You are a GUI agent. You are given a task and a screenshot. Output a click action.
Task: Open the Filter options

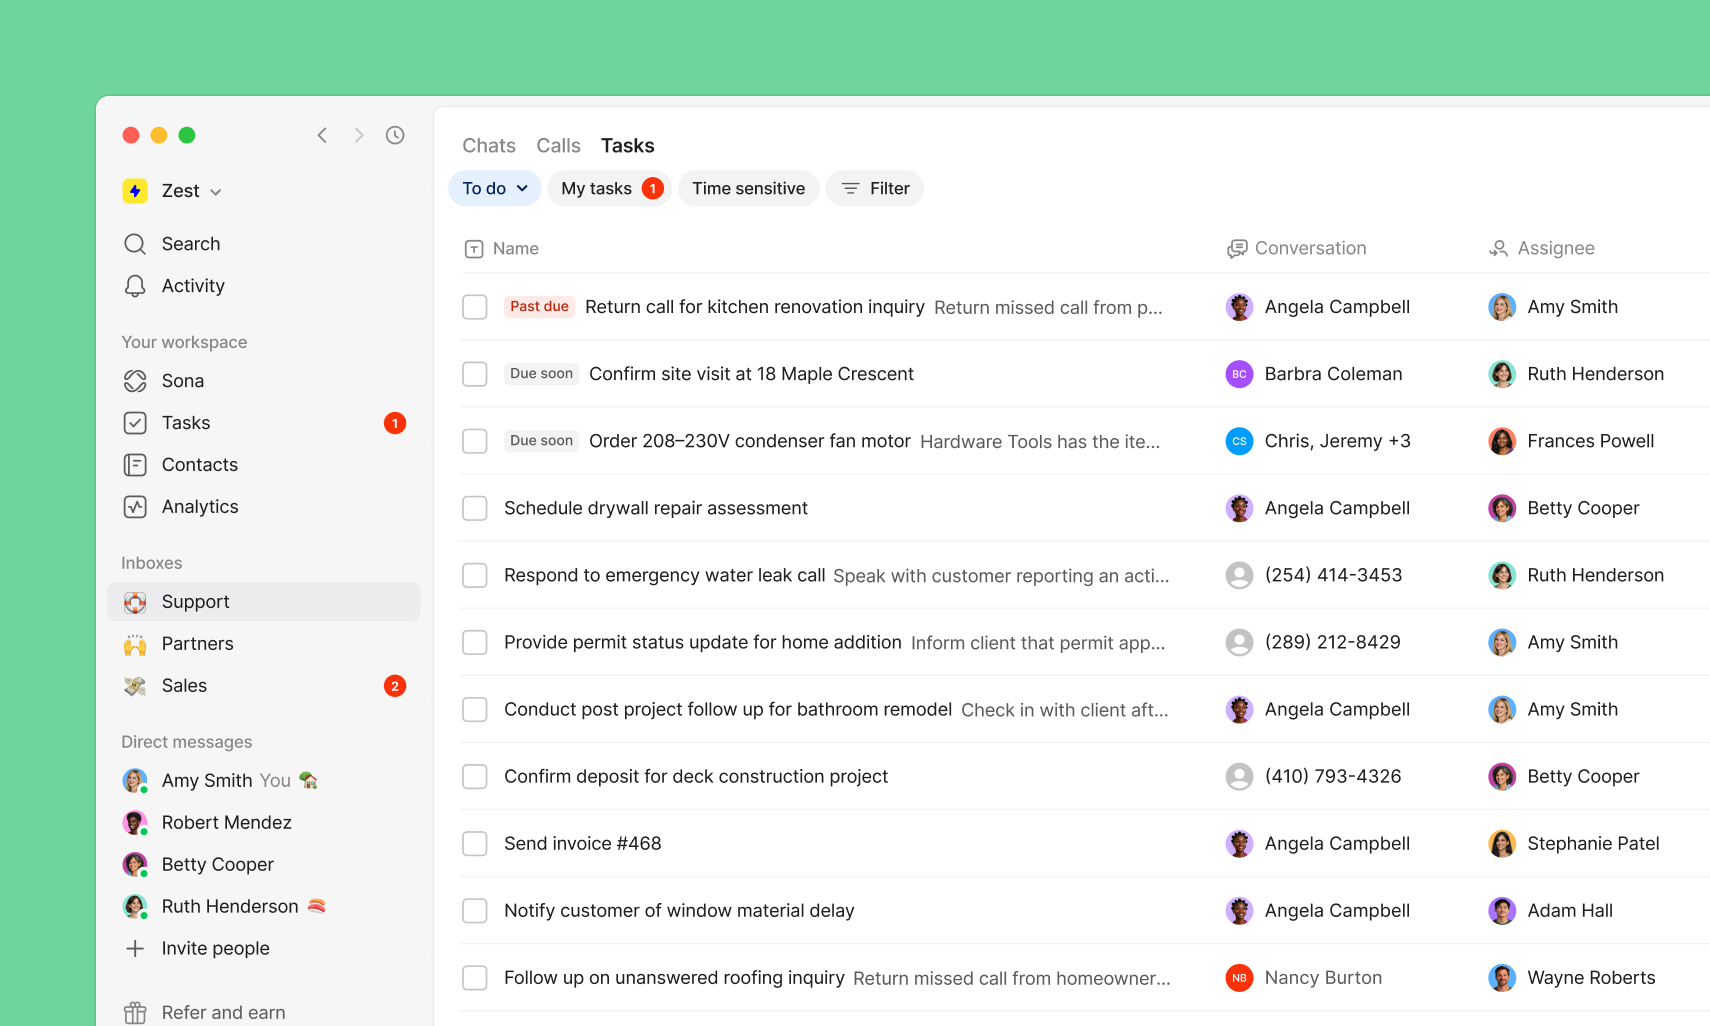(875, 188)
